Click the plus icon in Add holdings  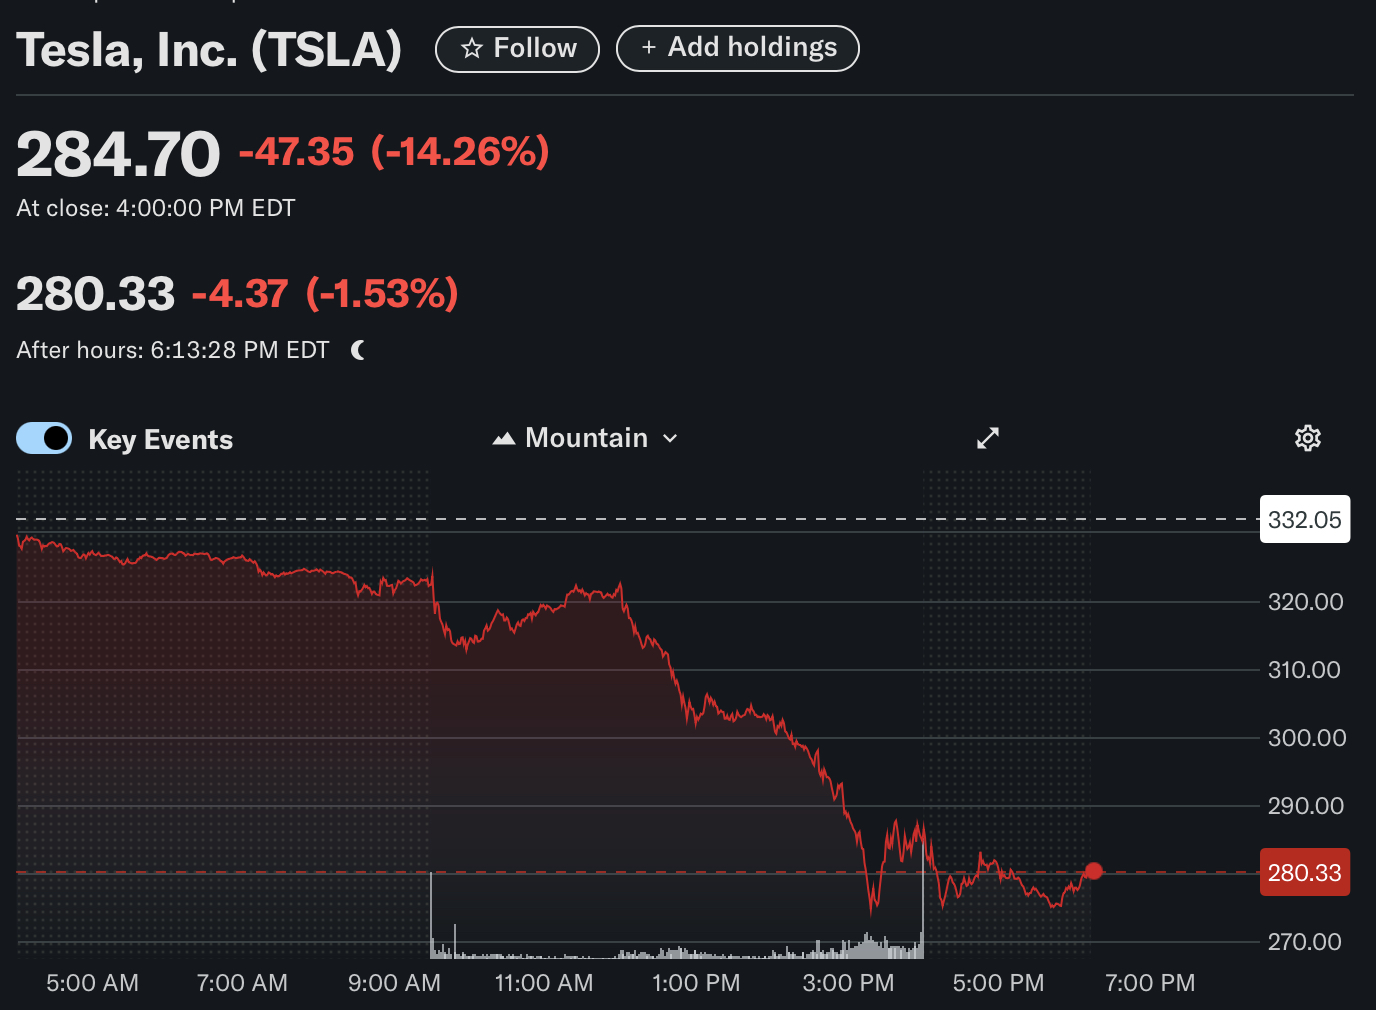click(646, 47)
